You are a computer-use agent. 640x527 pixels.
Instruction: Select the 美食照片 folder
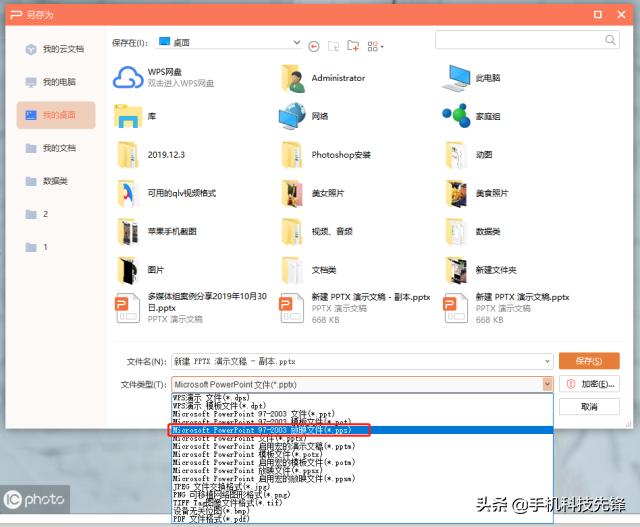coord(477,193)
